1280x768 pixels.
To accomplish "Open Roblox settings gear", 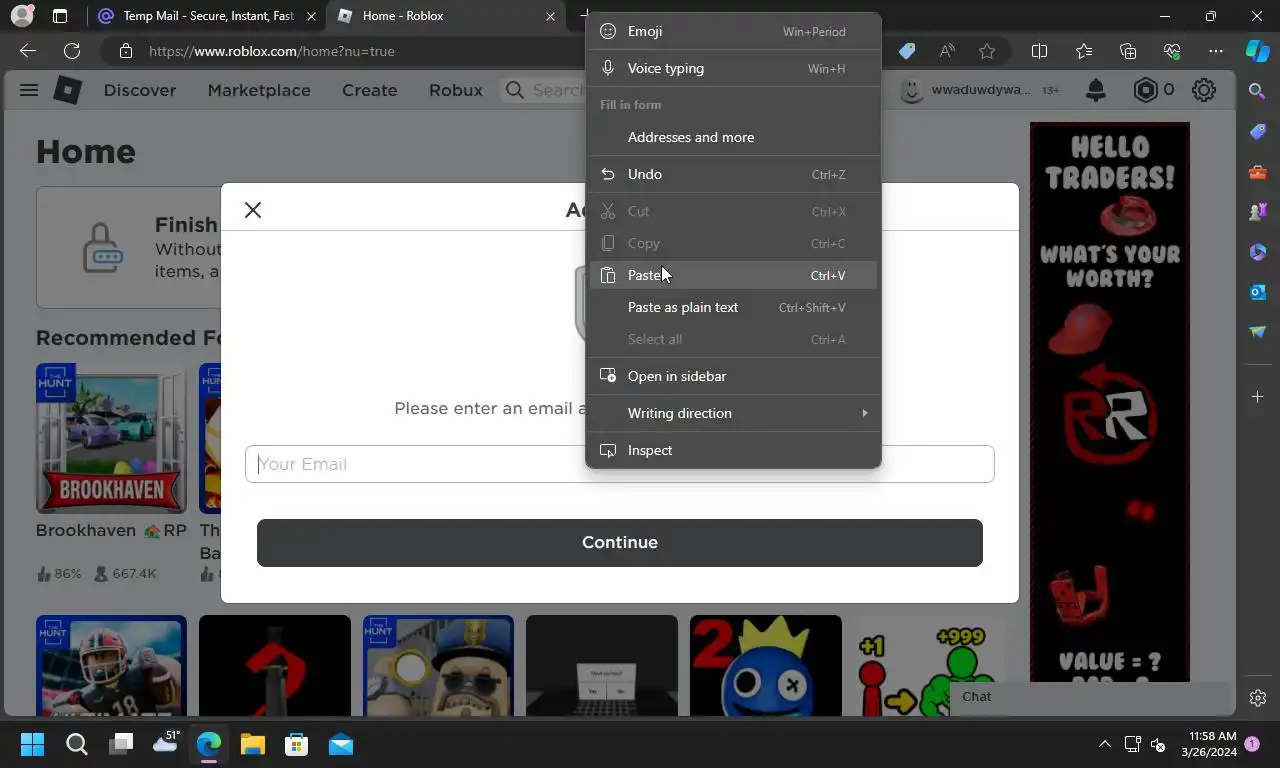I will [x=1204, y=90].
